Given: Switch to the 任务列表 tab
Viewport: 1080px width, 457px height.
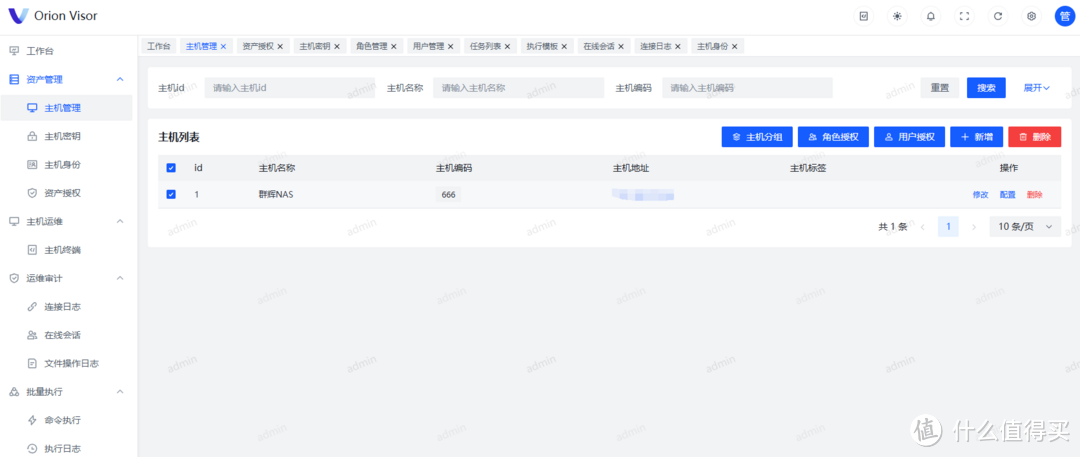Looking at the screenshot, I should point(485,46).
